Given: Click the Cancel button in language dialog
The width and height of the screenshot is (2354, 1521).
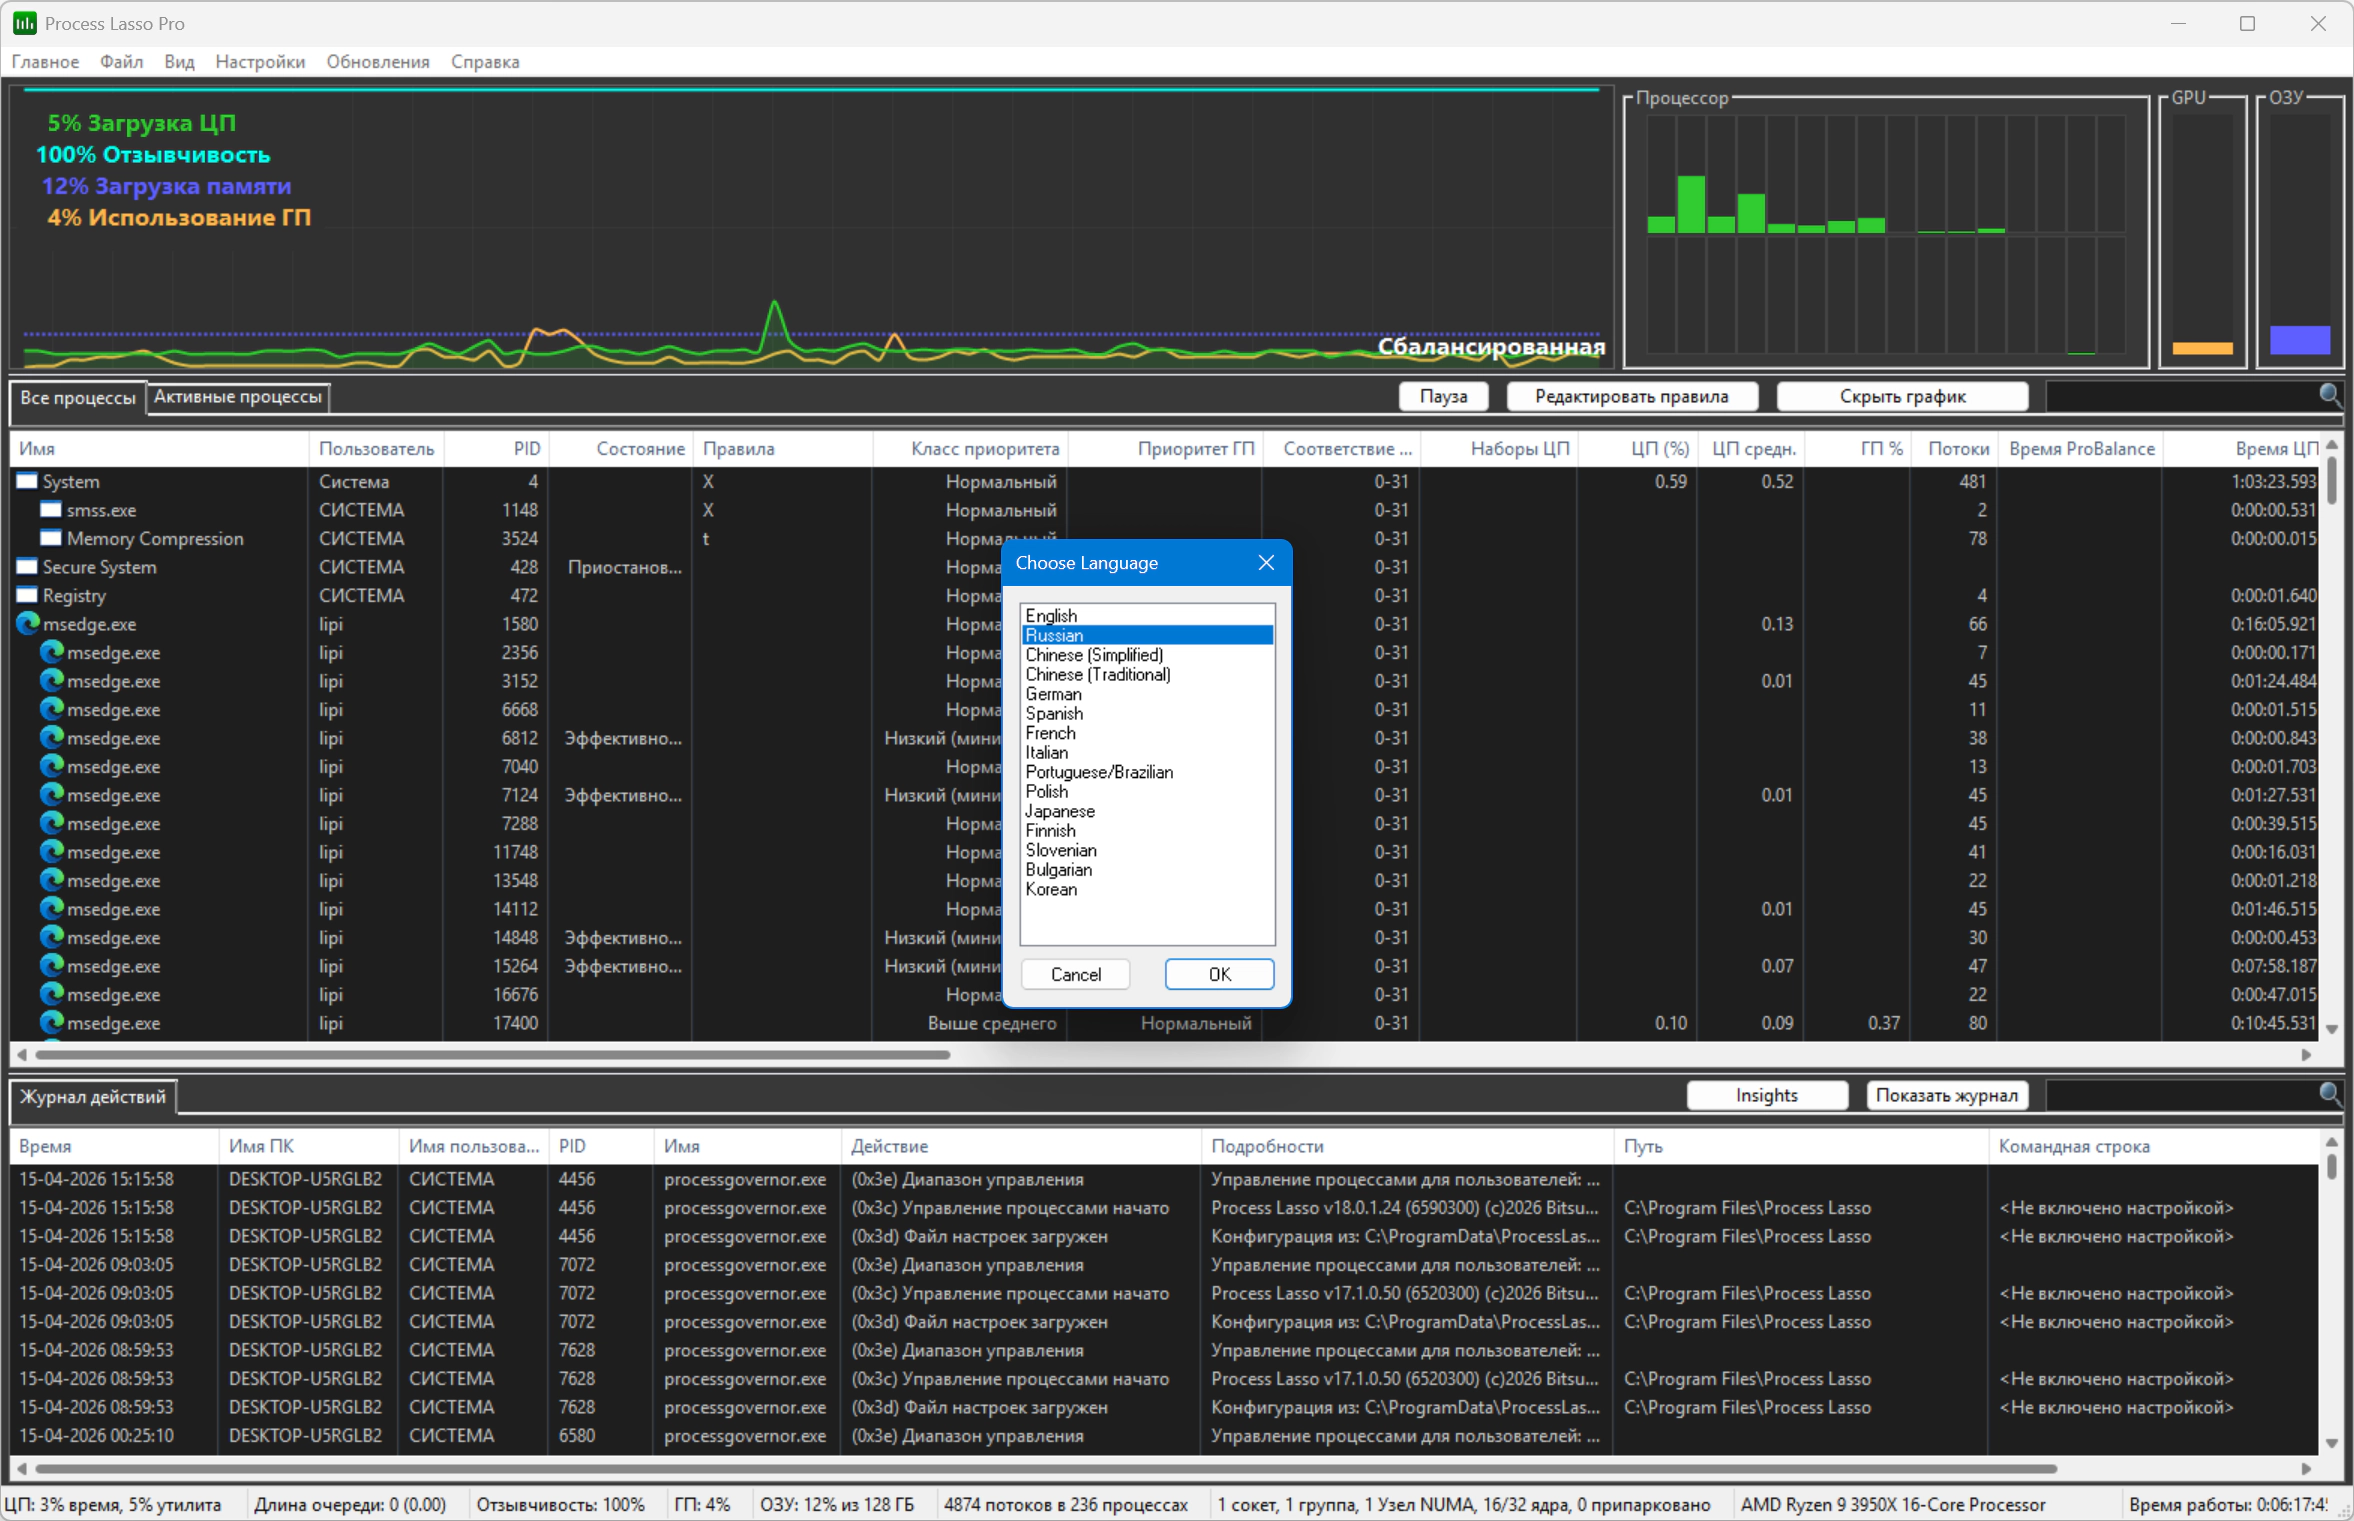Looking at the screenshot, I should [1075, 974].
